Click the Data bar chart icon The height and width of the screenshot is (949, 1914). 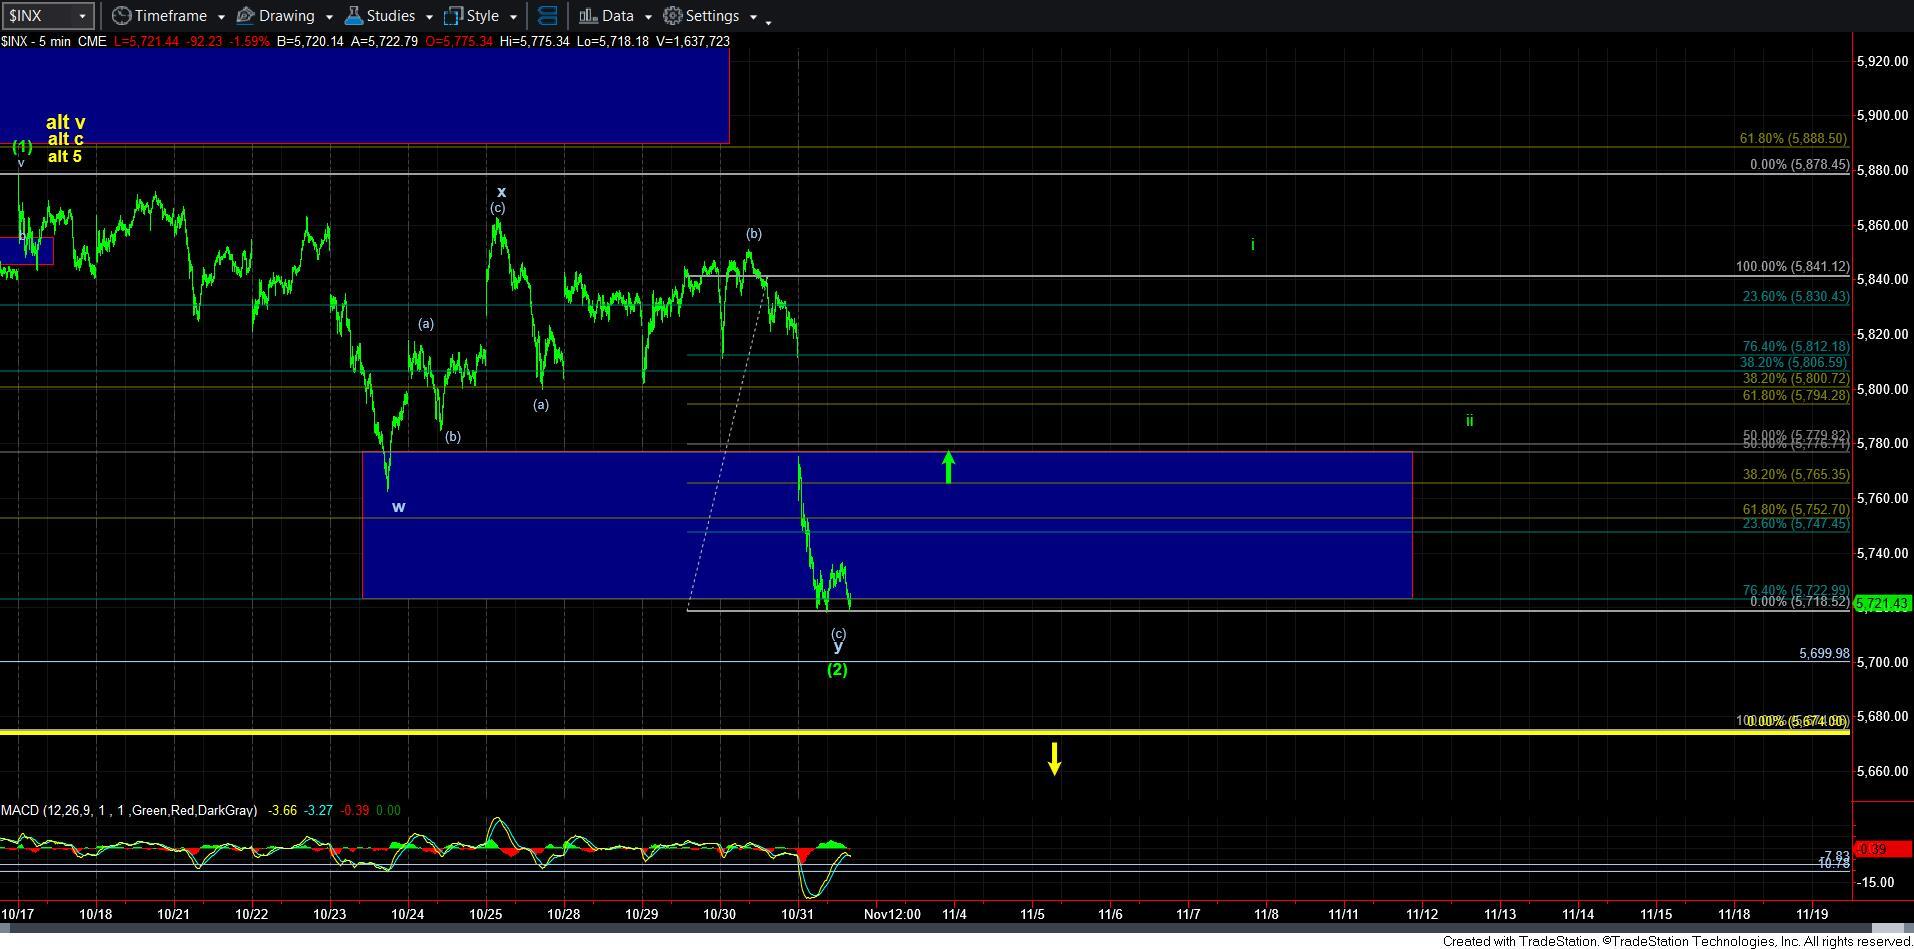tap(588, 16)
